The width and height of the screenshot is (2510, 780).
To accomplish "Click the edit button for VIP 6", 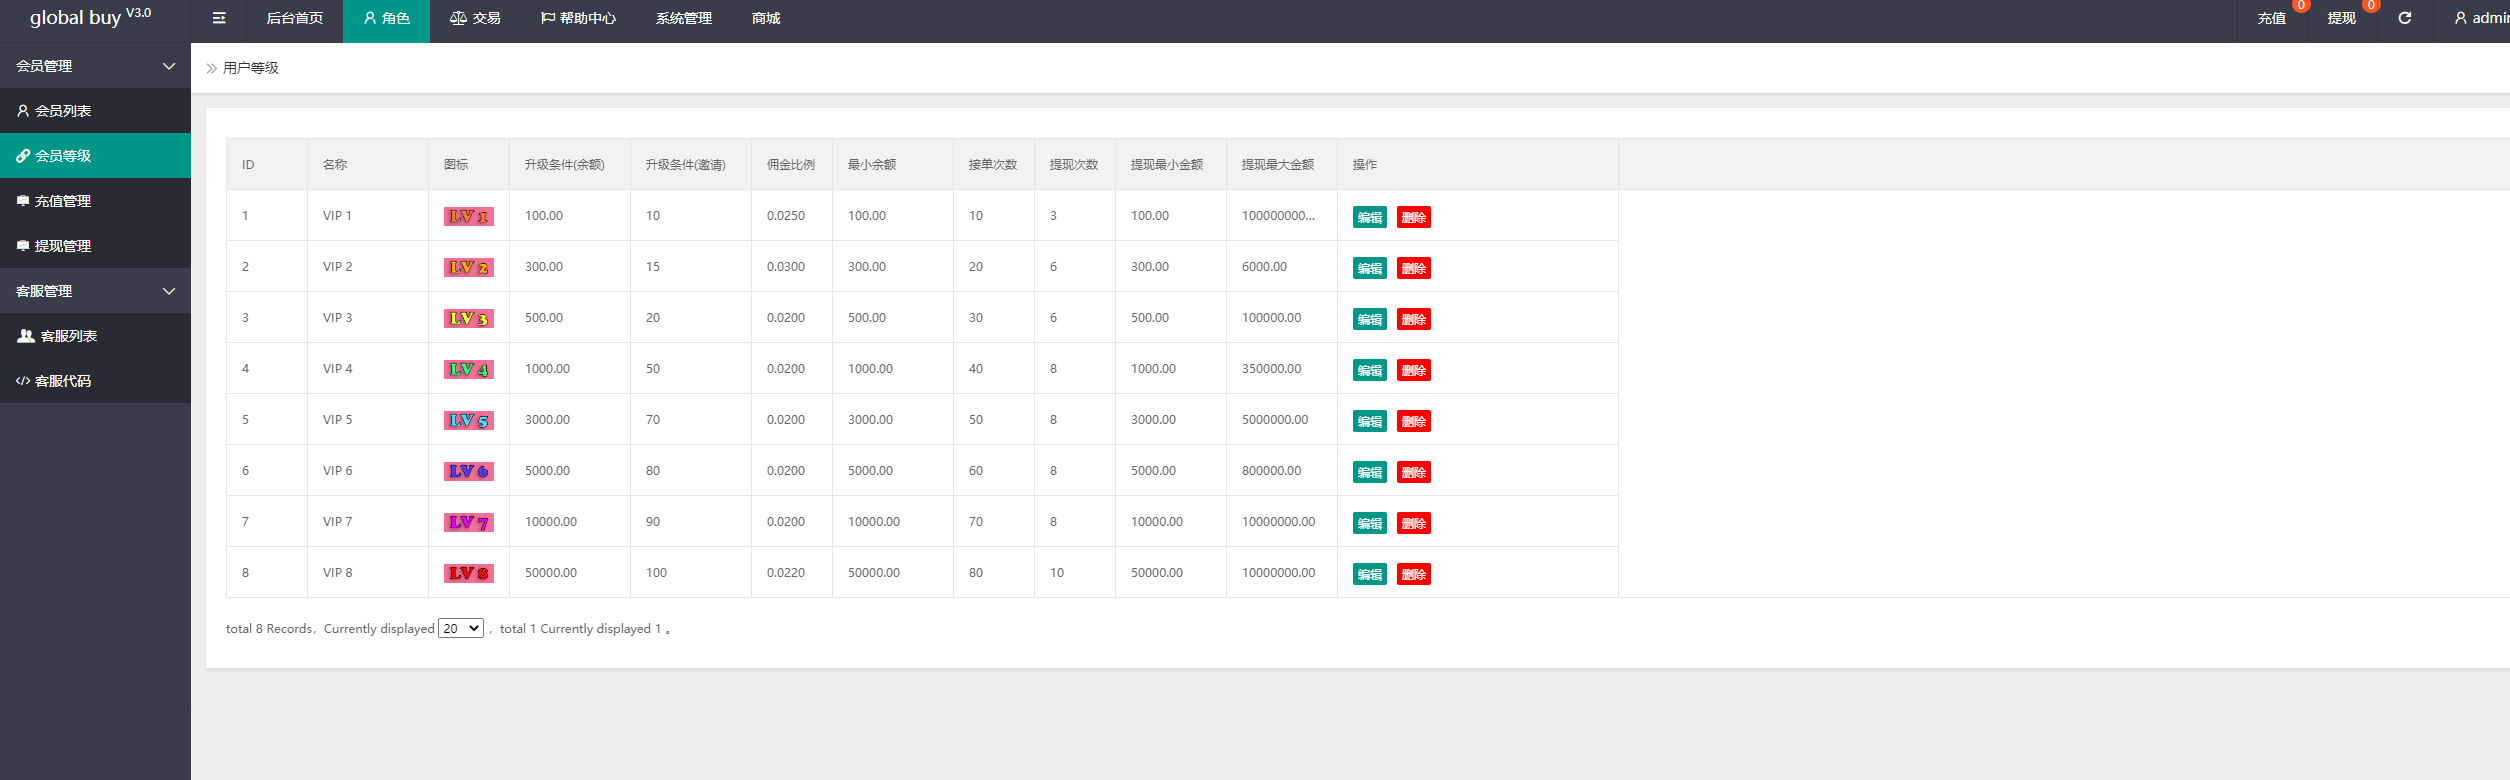I will point(1369,472).
